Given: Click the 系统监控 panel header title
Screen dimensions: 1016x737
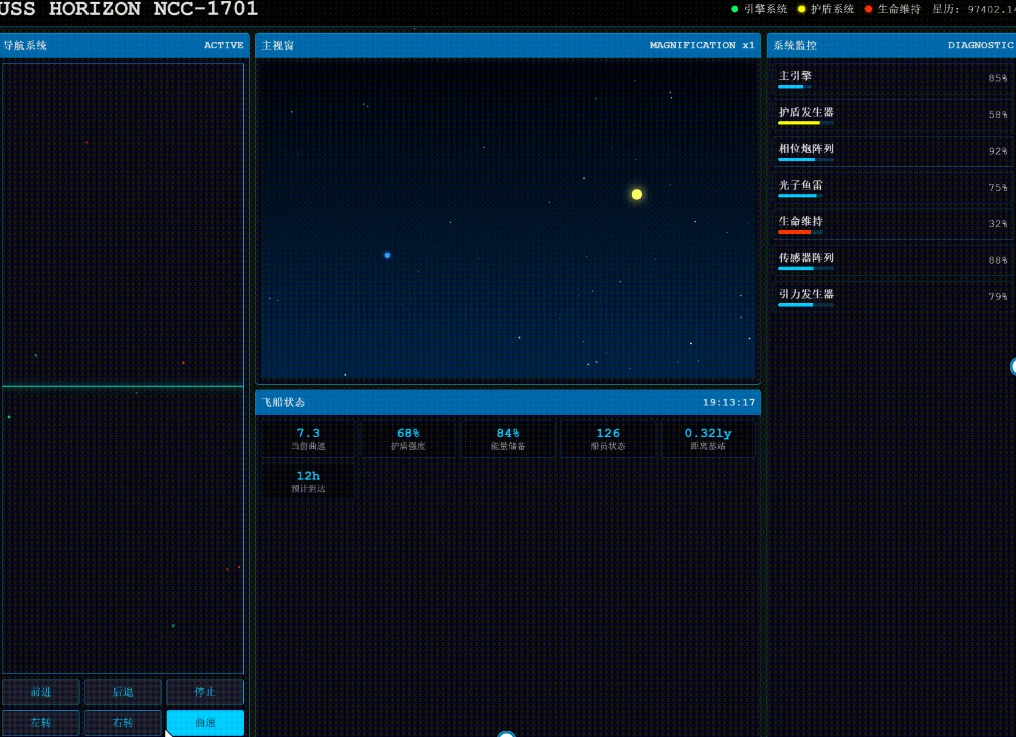Looking at the screenshot, I should [x=795, y=45].
